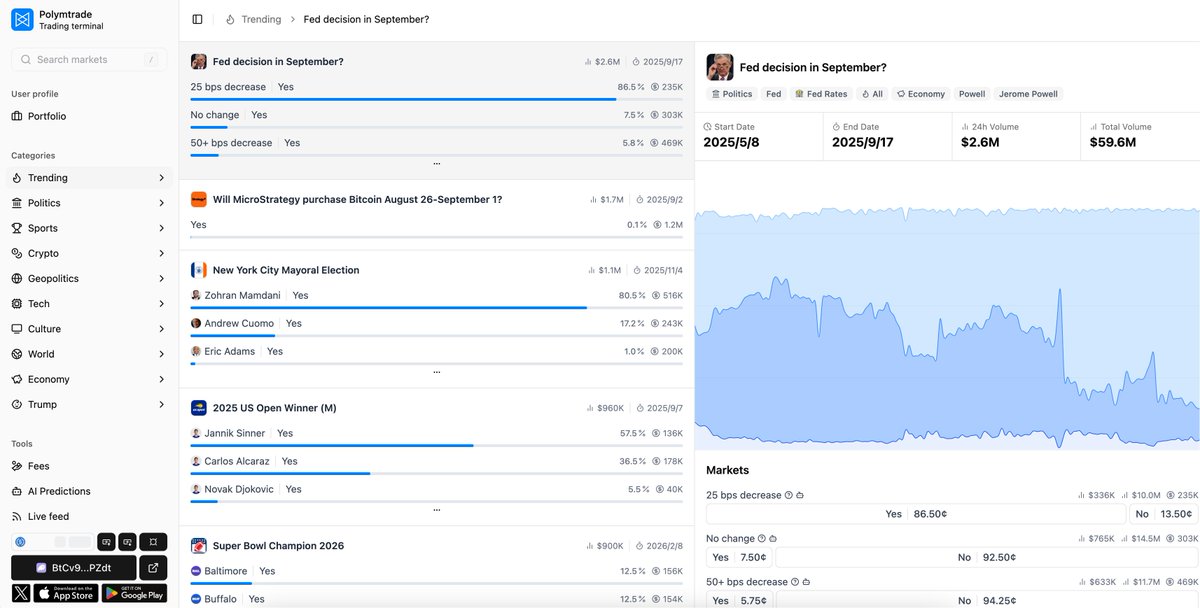Screen dimensions: 1200x608
Task: Click the help icon next to No change
Action: 762,538
